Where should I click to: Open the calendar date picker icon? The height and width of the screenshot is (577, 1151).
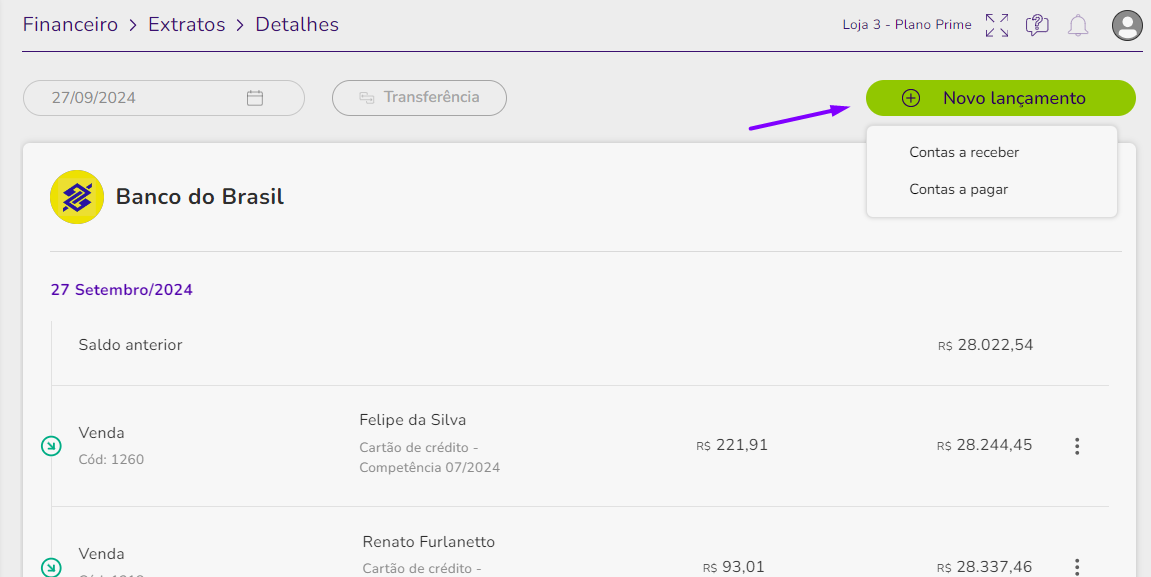point(255,98)
